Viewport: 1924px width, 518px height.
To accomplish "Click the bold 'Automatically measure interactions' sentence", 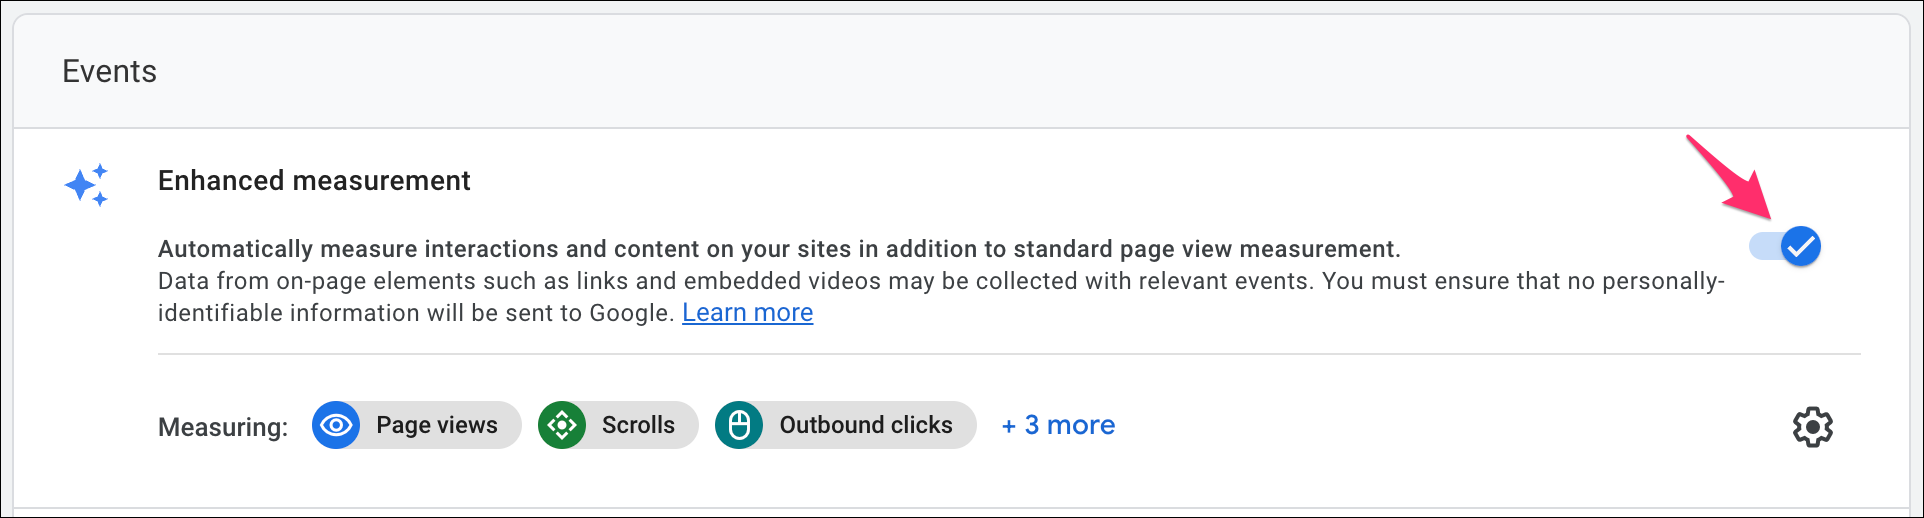I will pyautogui.click(x=779, y=249).
